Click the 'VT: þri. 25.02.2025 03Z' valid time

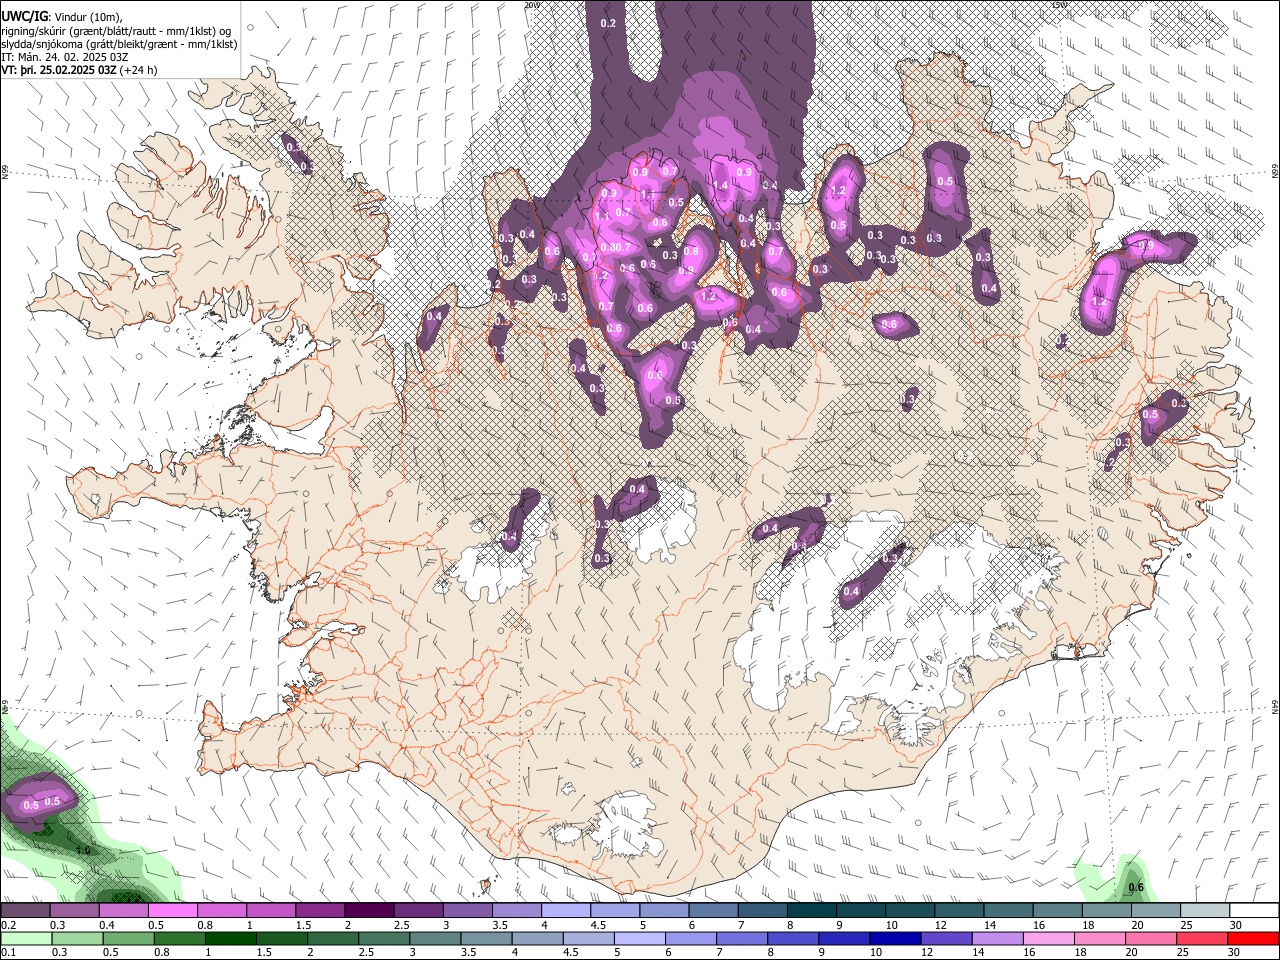tap(58, 70)
